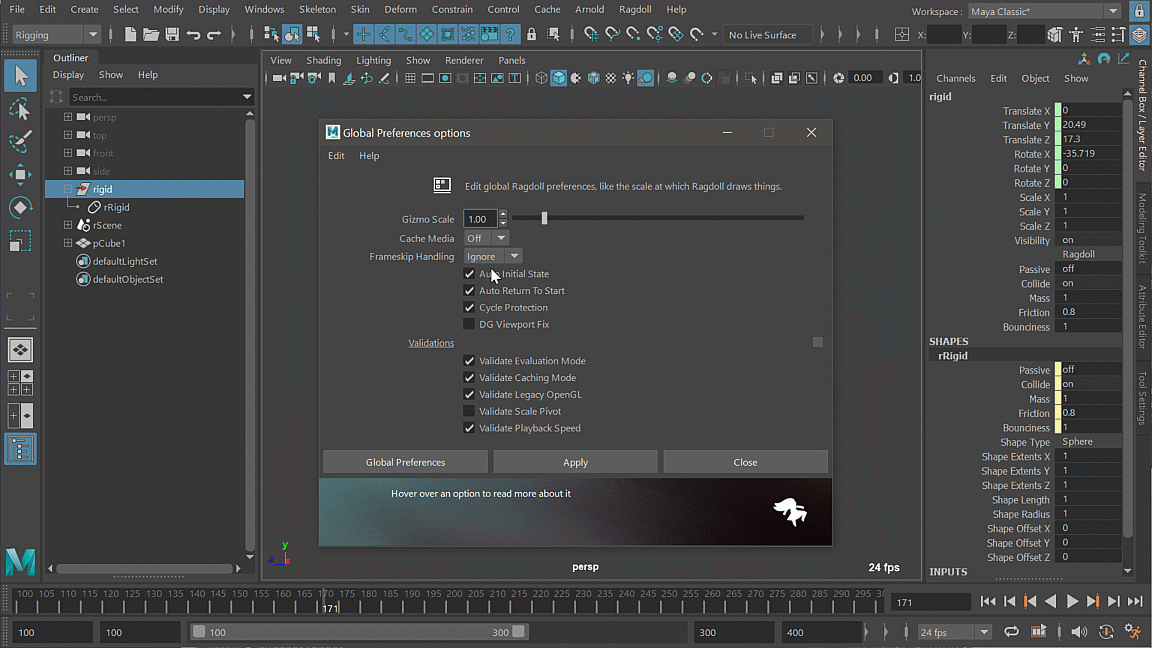Viewport: 1152px width, 648px height.
Task: Click the Apply button
Action: coord(575,462)
